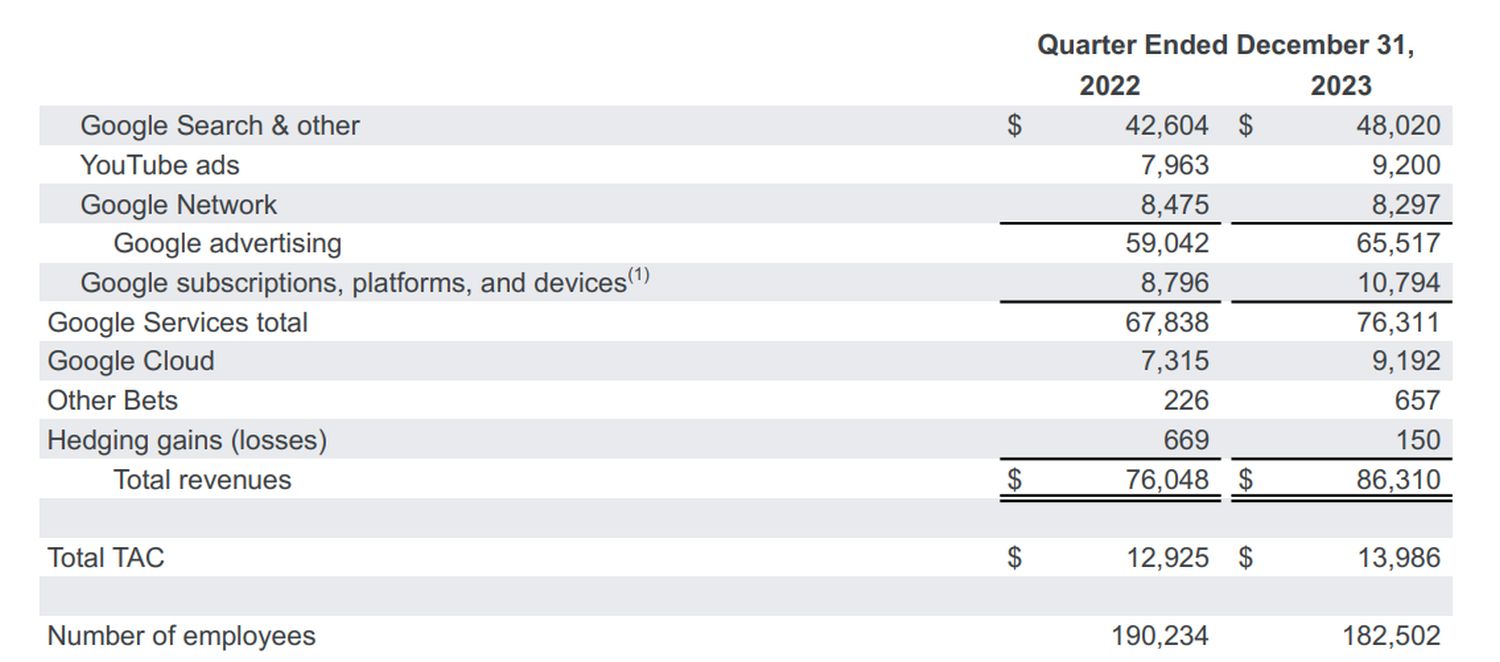Viewport: 1500px width, 662px height.
Task: Click the "Number of employees" label
Action: pyautogui.click(x=181, y=636)
